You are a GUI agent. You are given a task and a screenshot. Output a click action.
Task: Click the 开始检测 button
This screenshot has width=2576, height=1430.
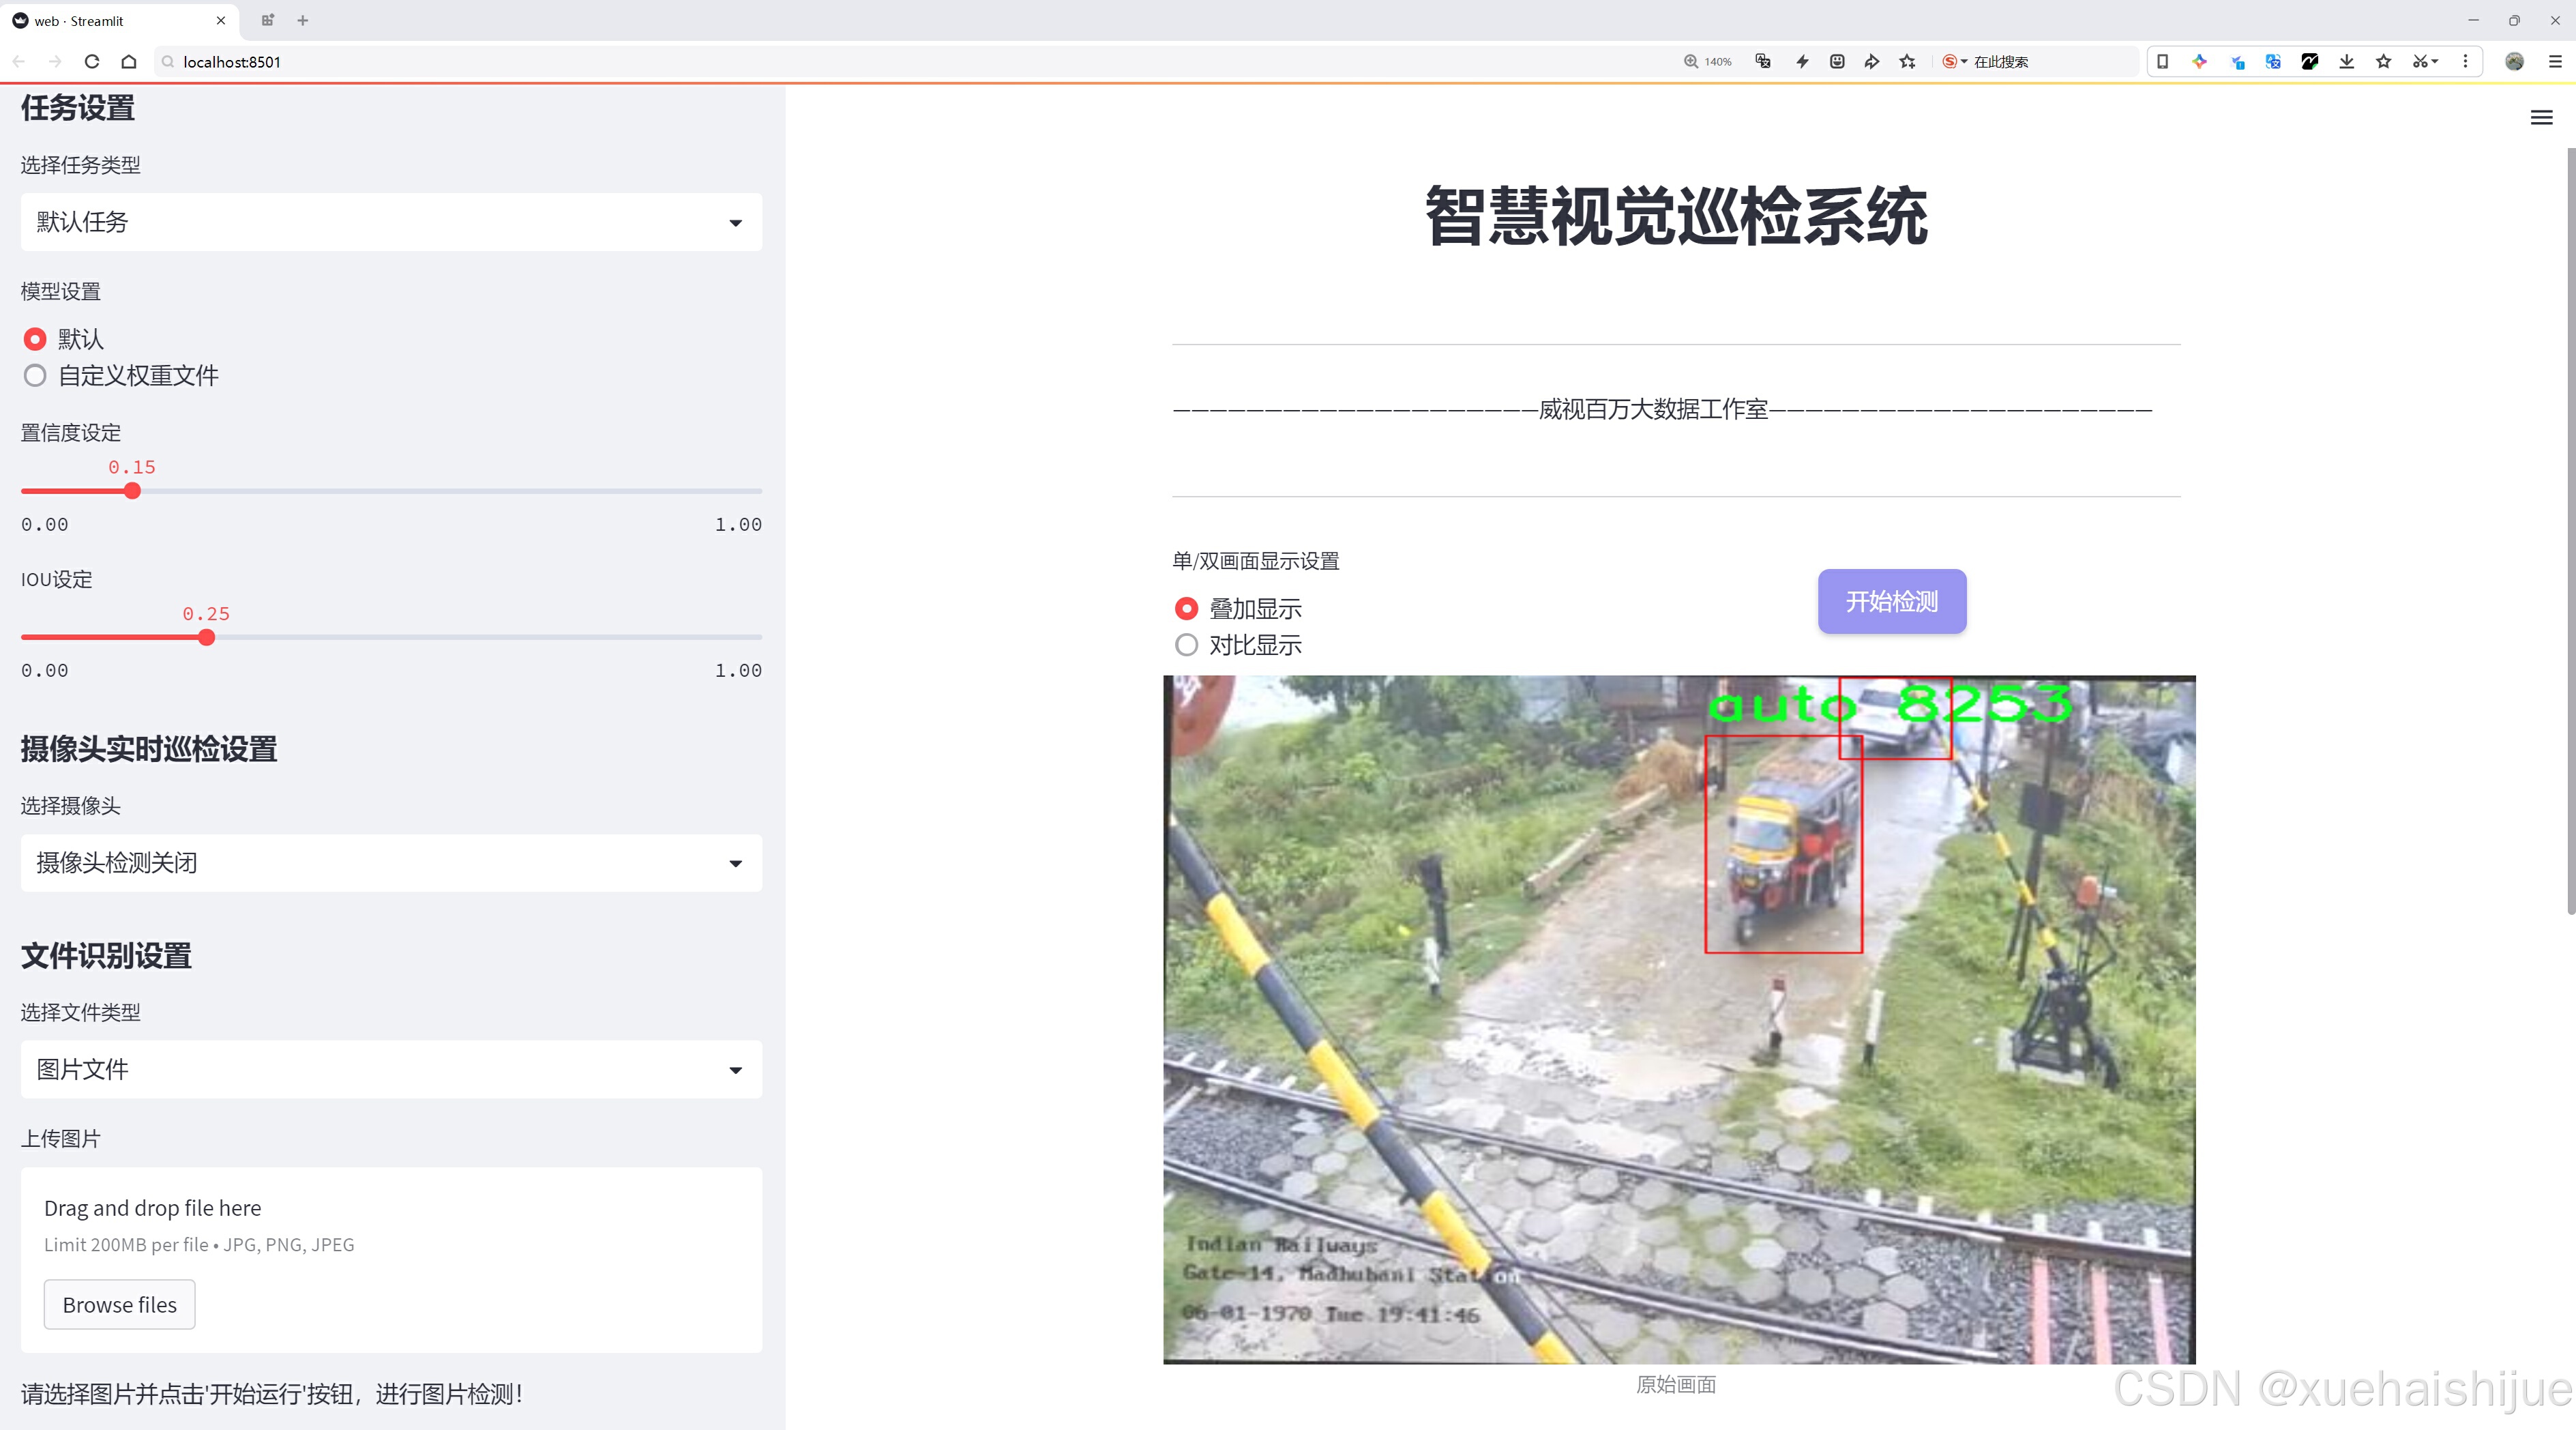[x=1891, y=601]
